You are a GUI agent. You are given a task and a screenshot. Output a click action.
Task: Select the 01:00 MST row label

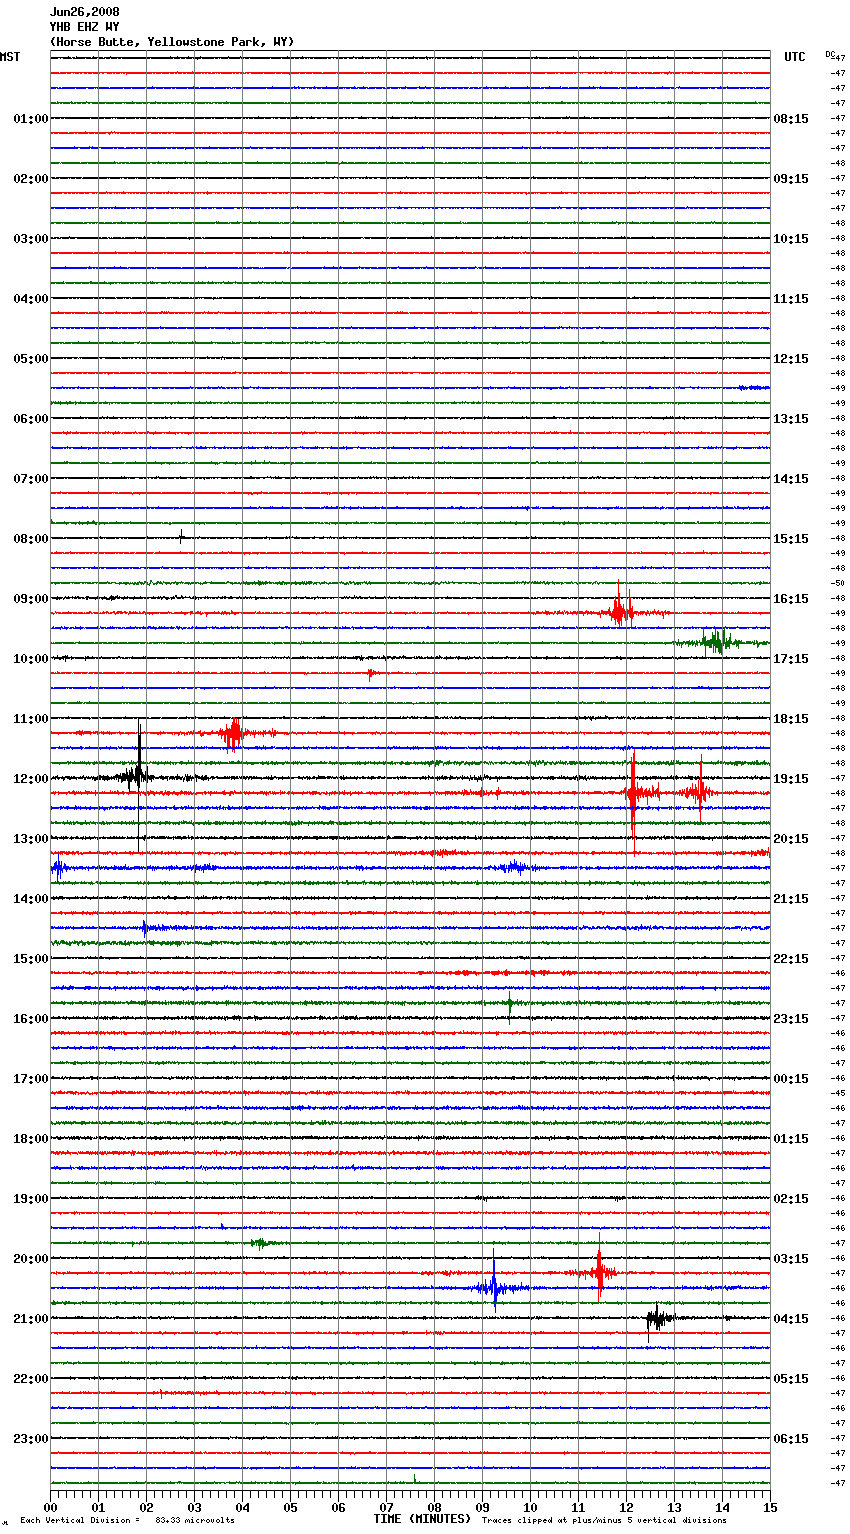point(30,119)
